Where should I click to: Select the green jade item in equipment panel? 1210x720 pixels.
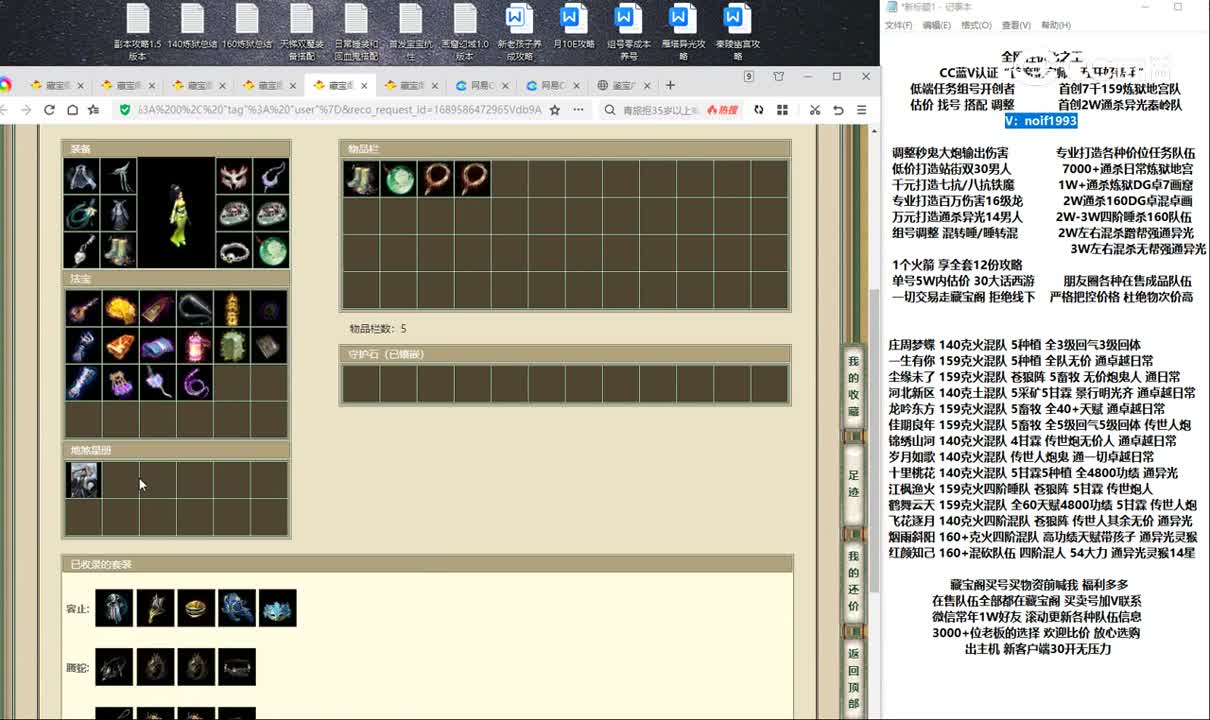coord(271,250)
